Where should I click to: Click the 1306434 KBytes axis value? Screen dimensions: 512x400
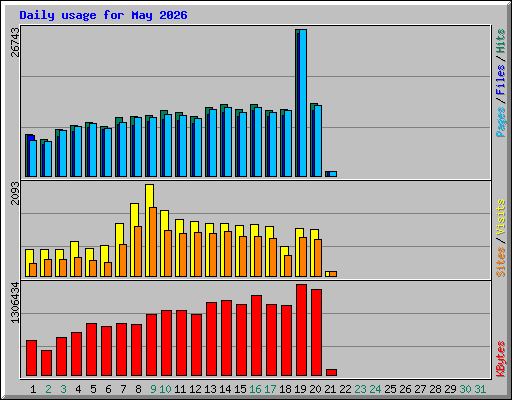point(15,303)
